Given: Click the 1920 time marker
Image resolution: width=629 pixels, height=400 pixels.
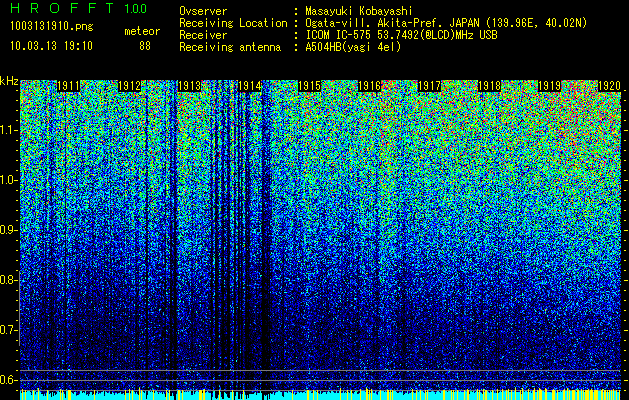Looking at the screenshot, I should [x=609, y=86].
